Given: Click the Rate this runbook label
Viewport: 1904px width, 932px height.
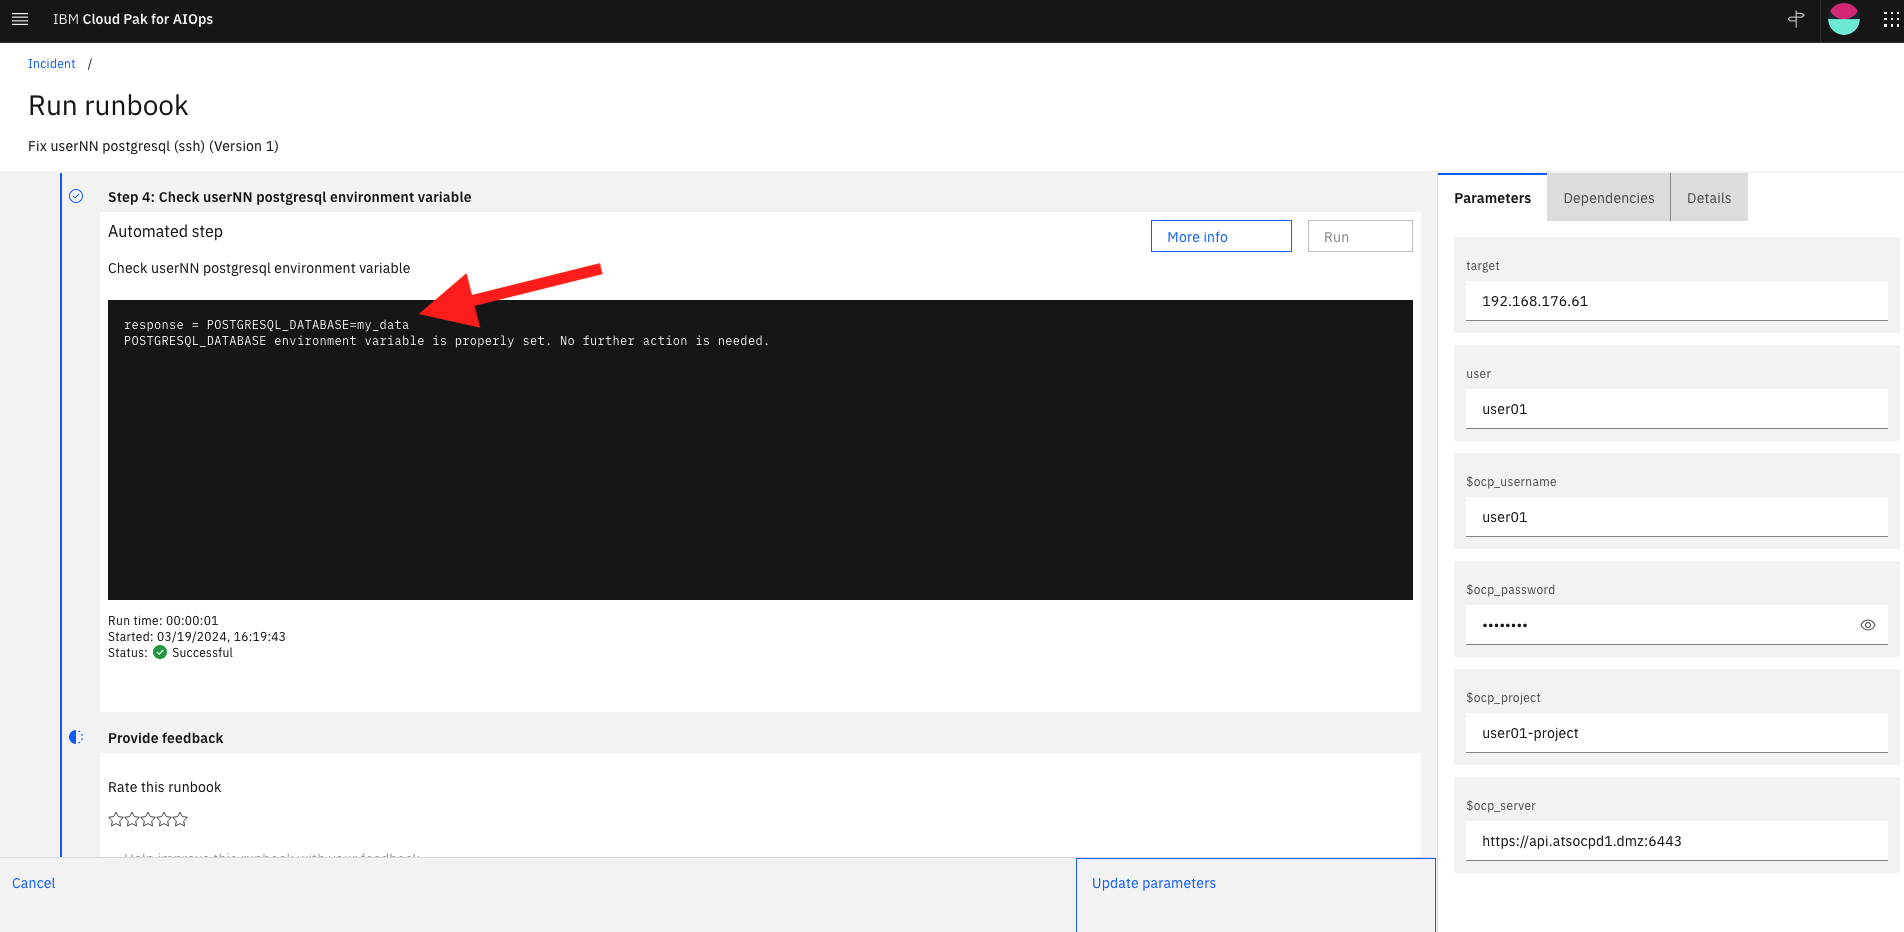Looking at the screenshot, I should (x=164, y=787).
